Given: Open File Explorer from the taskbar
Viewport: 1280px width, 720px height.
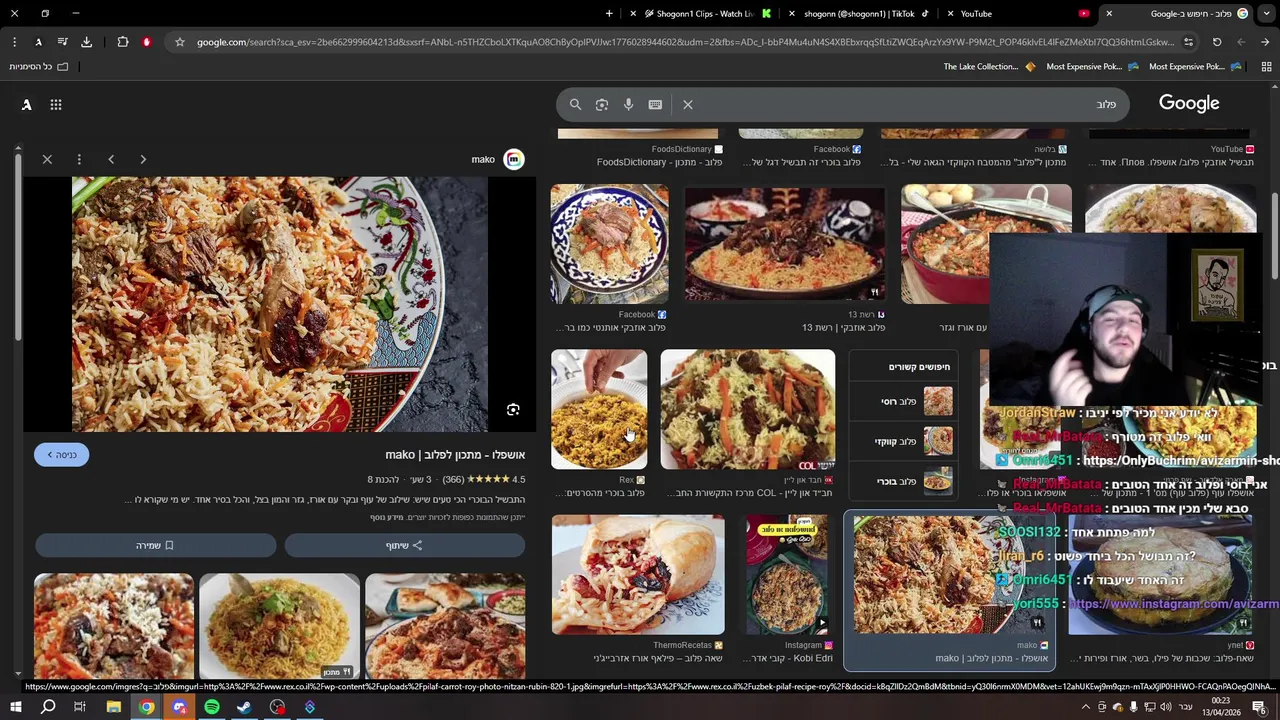Looking at the screenshot, I should [114, 707].
